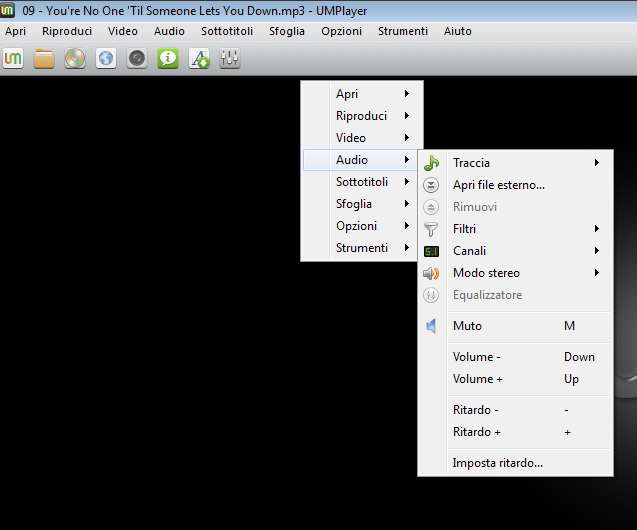Expand Apri in the context menu

pyautogui.click(x=362, y=94)
